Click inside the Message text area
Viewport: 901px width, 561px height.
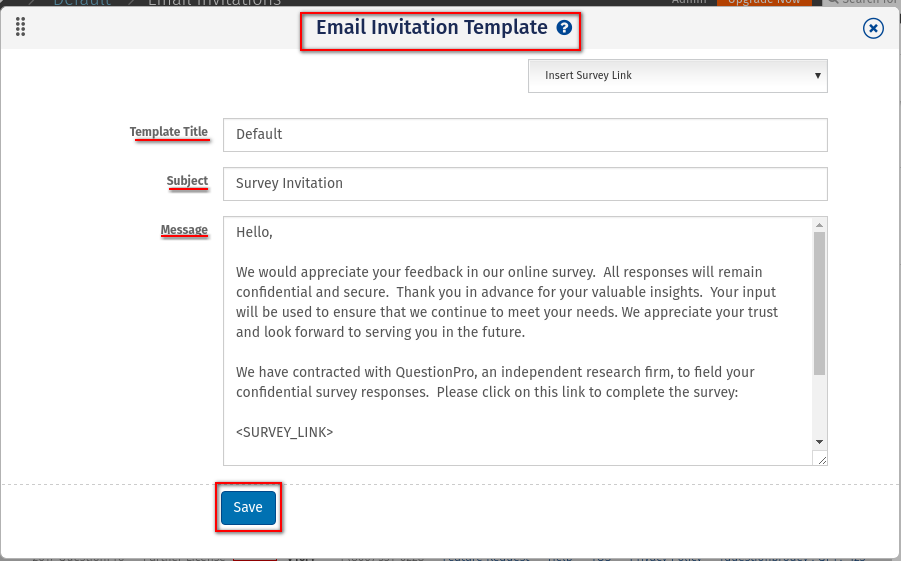click(517, 341)
